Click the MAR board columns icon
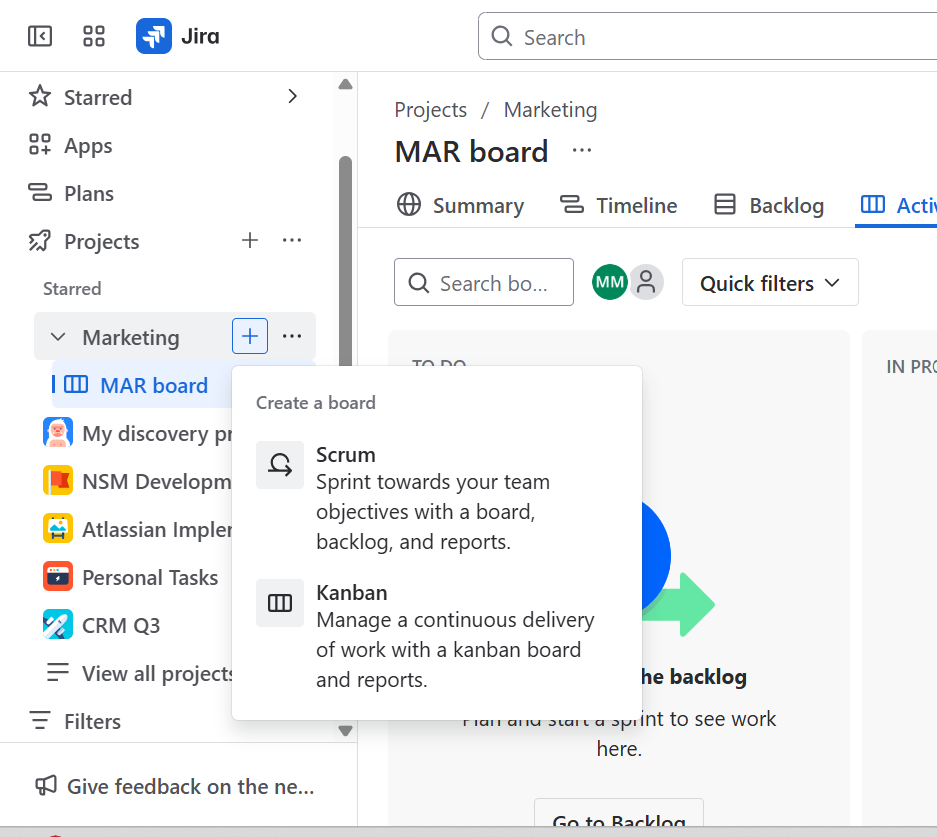 [x=76, y=384]
